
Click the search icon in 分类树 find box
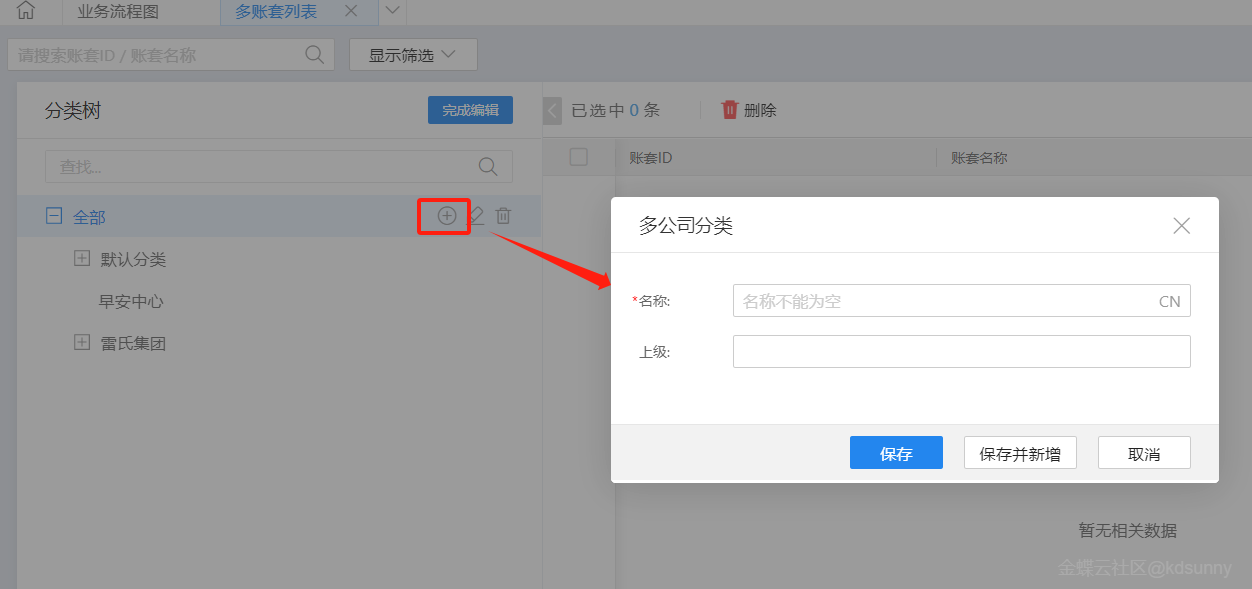pos(488,166)
